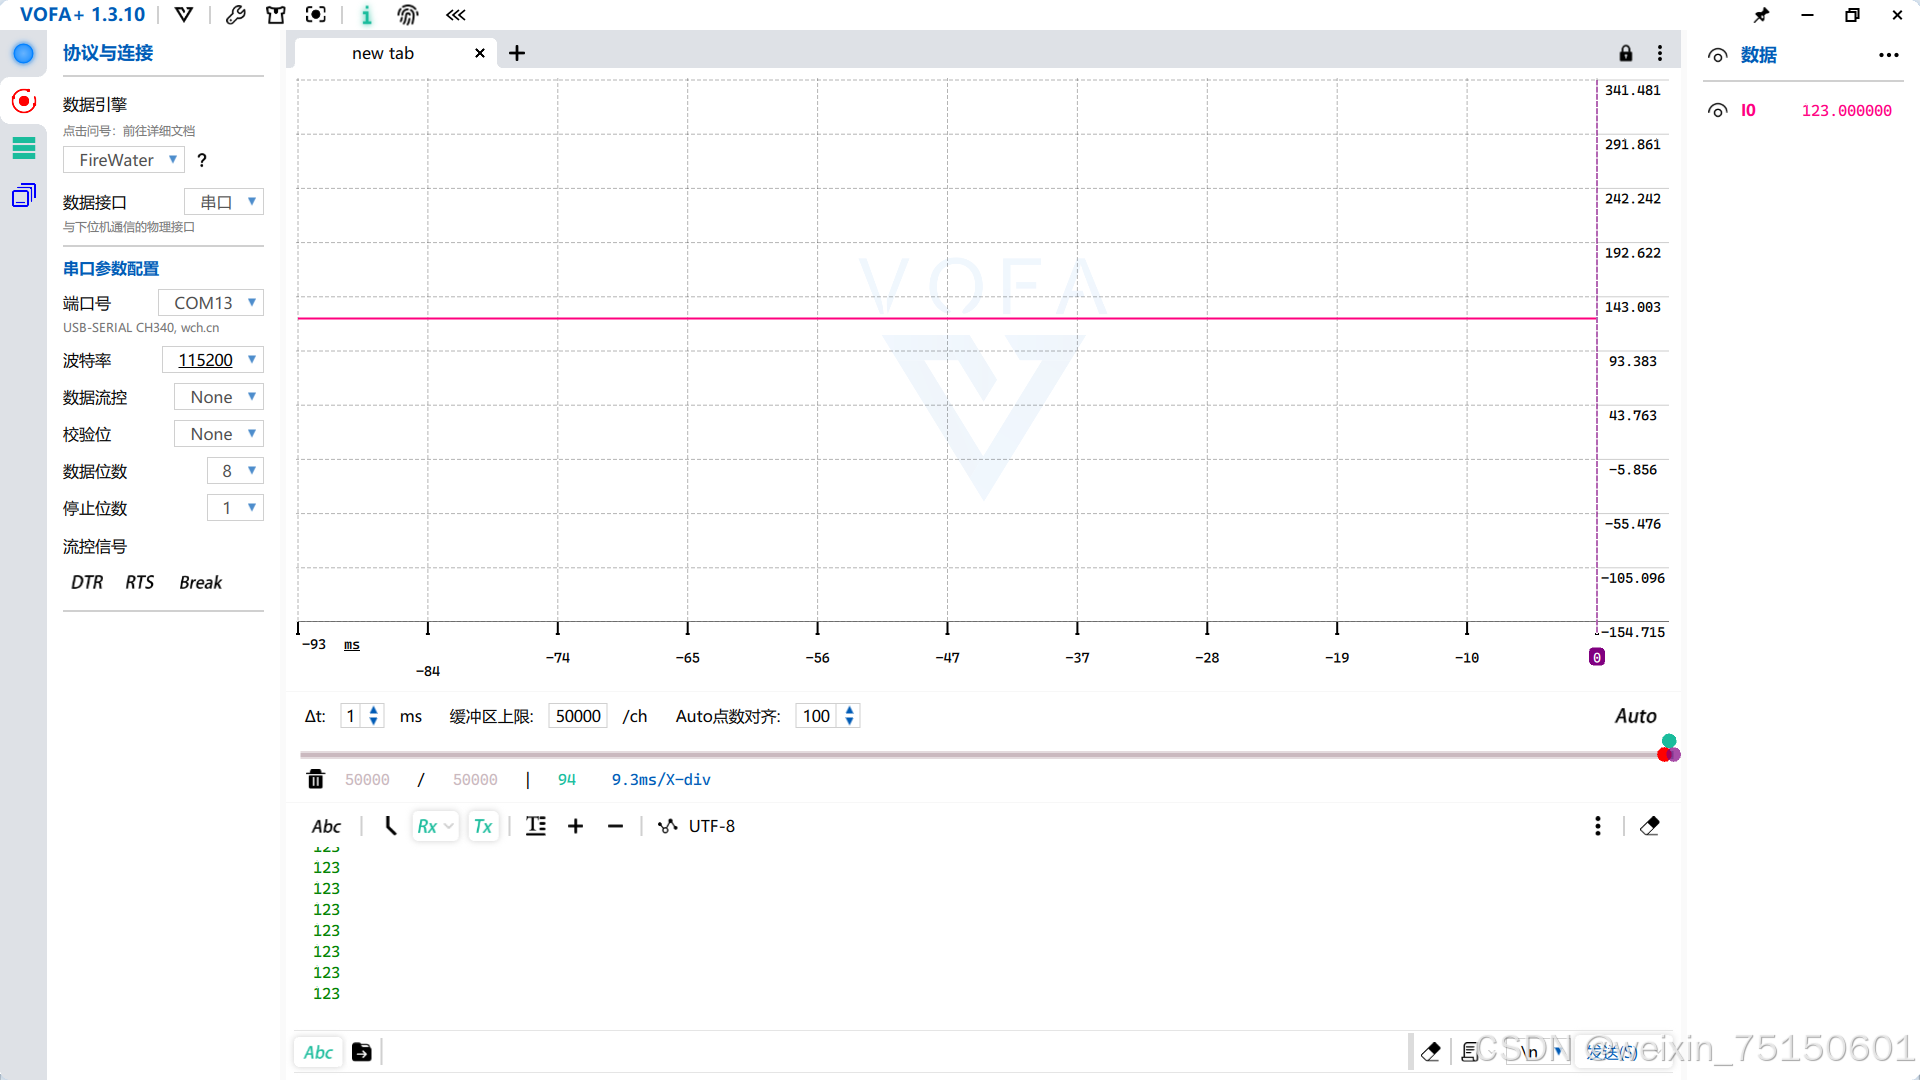Click the wrench tool icon in title bar

236,15
